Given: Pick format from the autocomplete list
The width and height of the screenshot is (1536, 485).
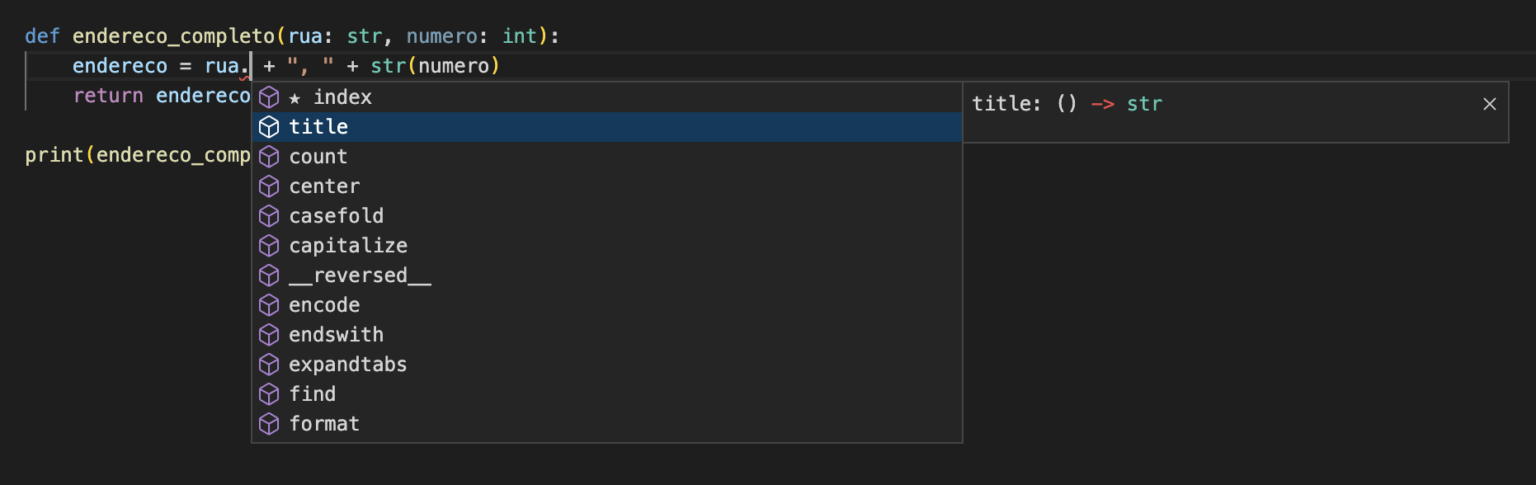Looking at the screenshot, I should point(607,424).
